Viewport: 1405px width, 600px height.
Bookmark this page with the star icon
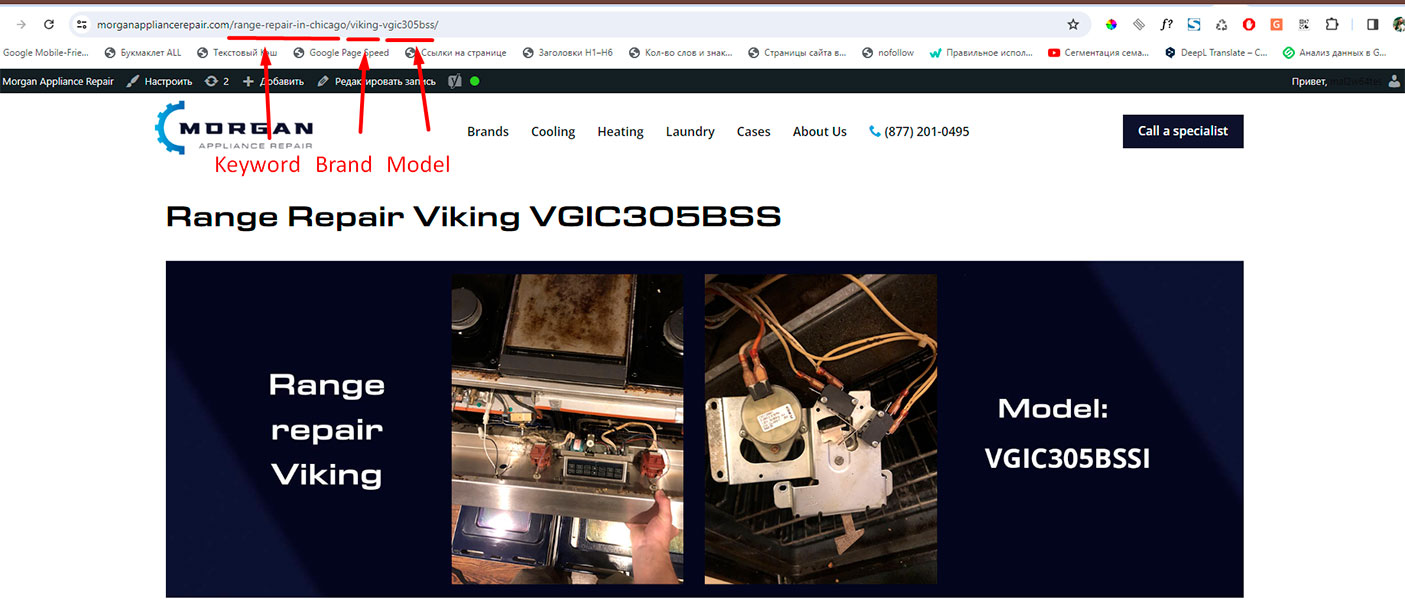[1073, 24]
